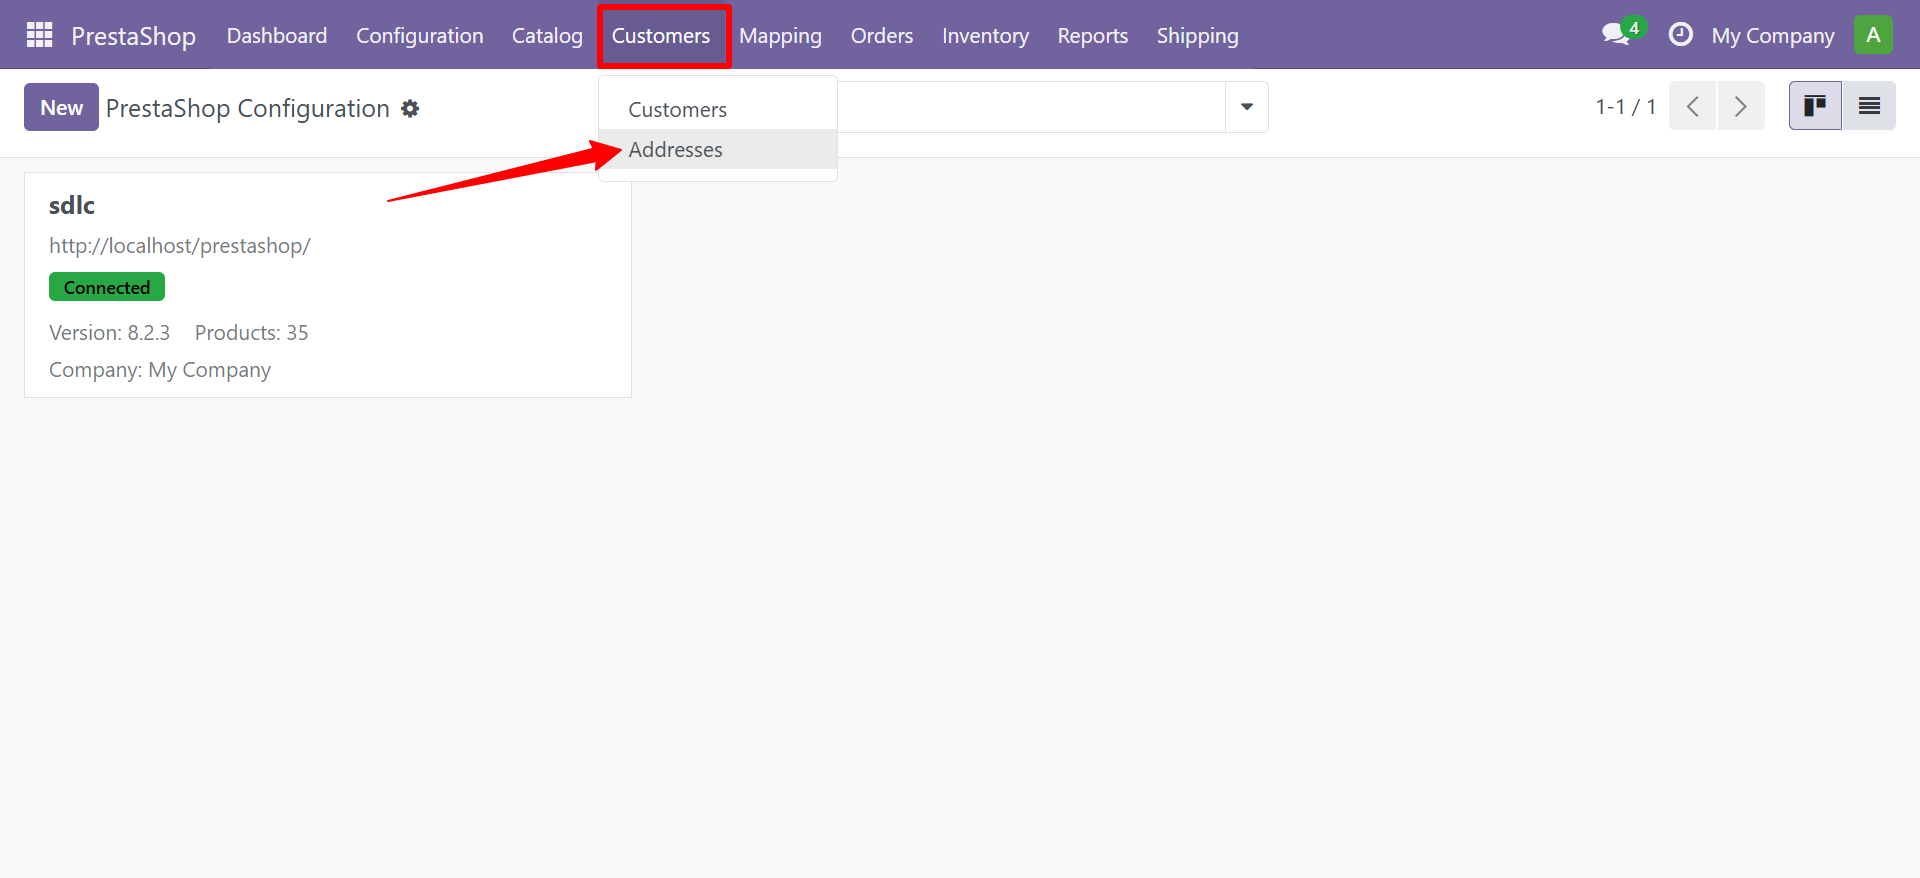Viewport: 1920px width, 878px height.
Task: Expand the search options dropdown arrow
Action: click(x=1247, y=107)
